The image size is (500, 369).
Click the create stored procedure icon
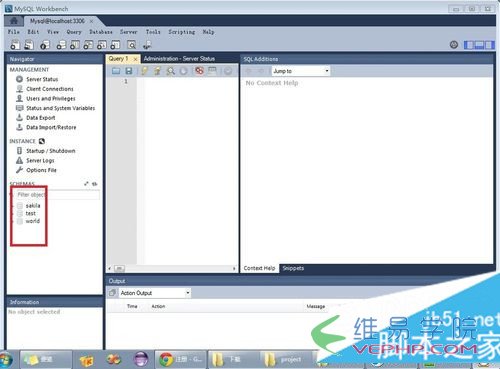click(102, 45)
